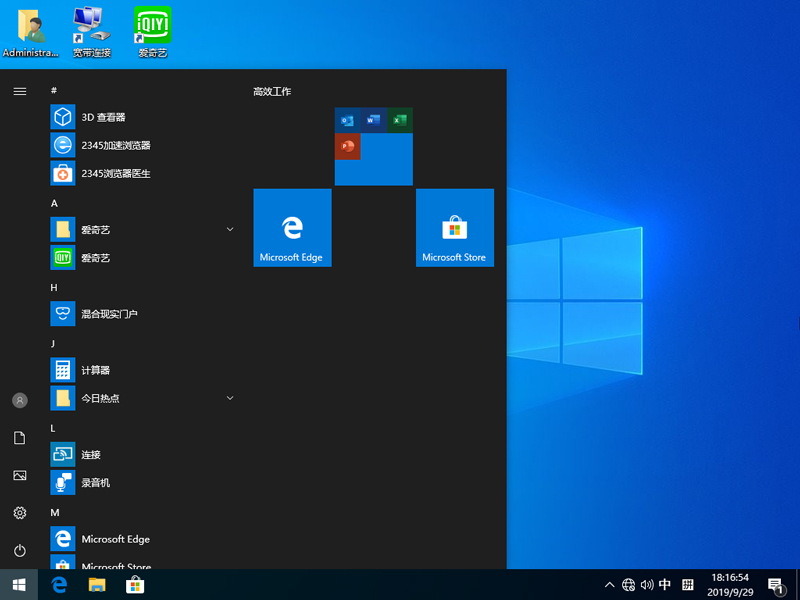Open the Microsoft Edge tile
The width and height of the screenshot is (800, 600).
292,227
